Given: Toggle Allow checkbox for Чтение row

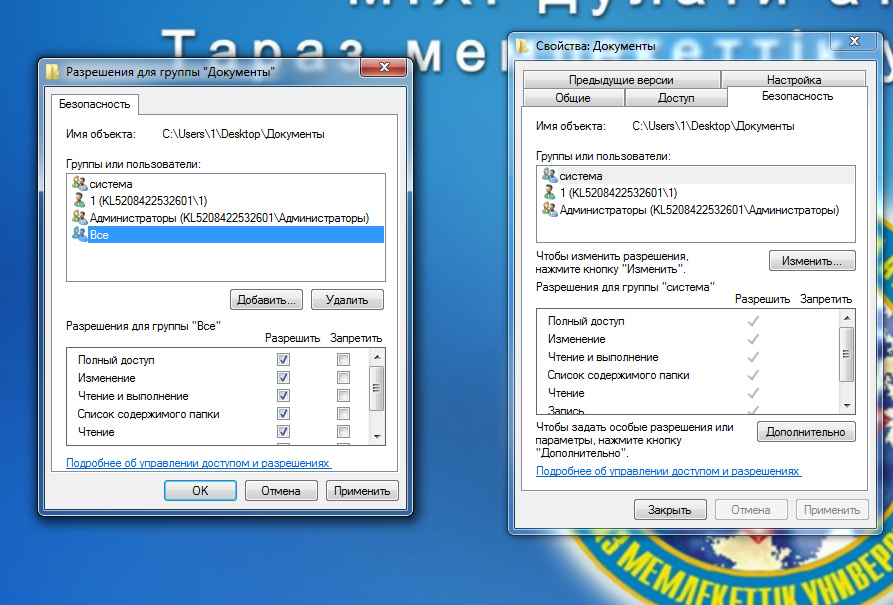Looking at the screenshot, I should click(283, 431).
